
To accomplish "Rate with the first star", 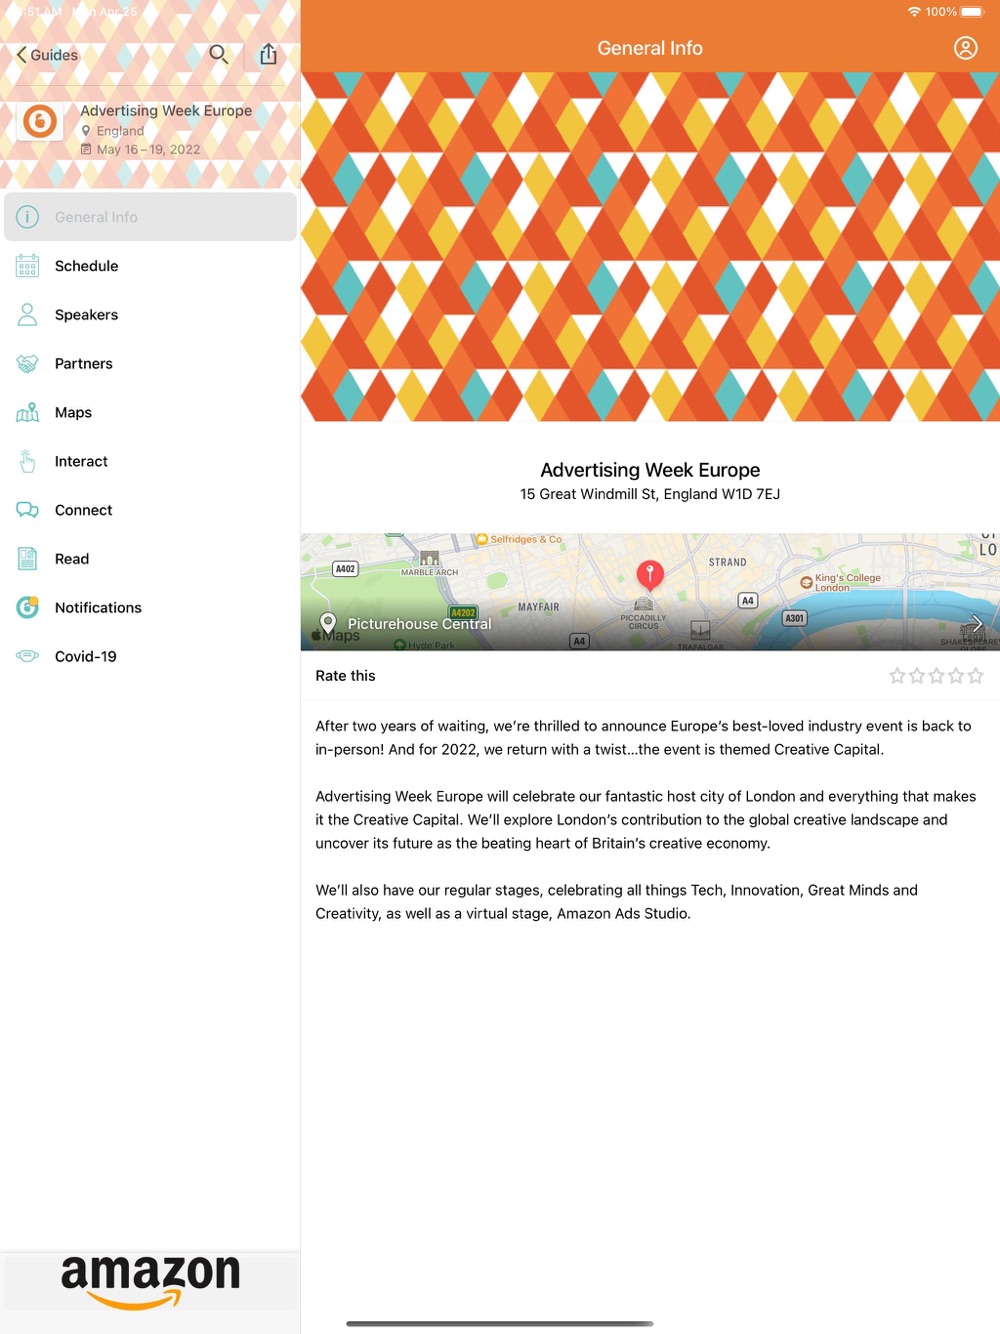I will tap(897, 676).
